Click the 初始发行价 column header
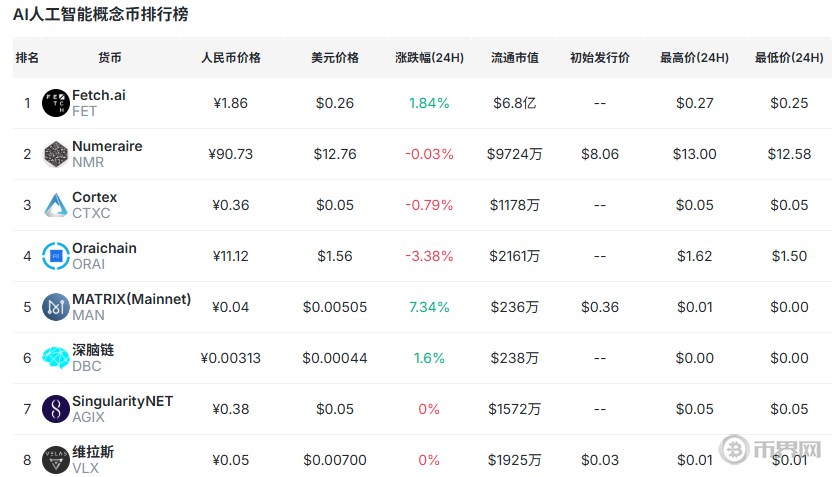Screen dimensions: 832x477 (600, 58)
